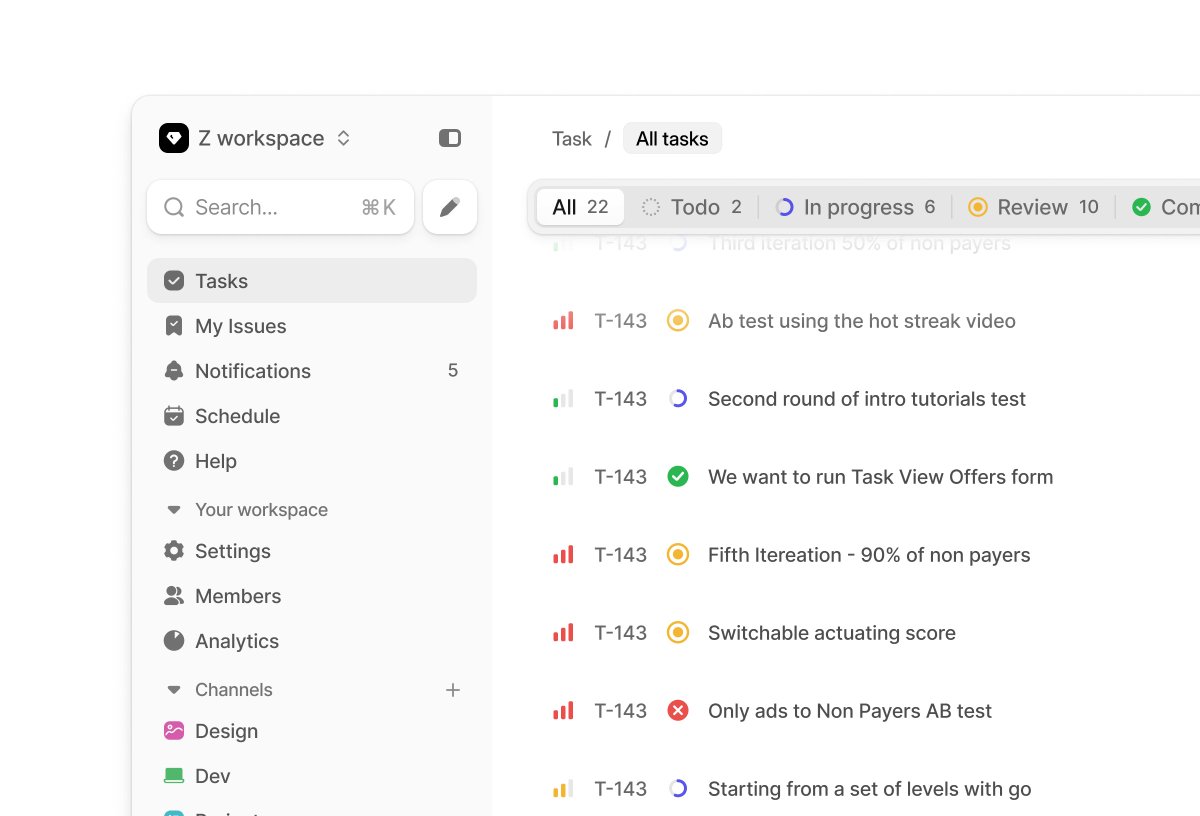
Task: Click priority bars for Only ads task
Action: 563,711
